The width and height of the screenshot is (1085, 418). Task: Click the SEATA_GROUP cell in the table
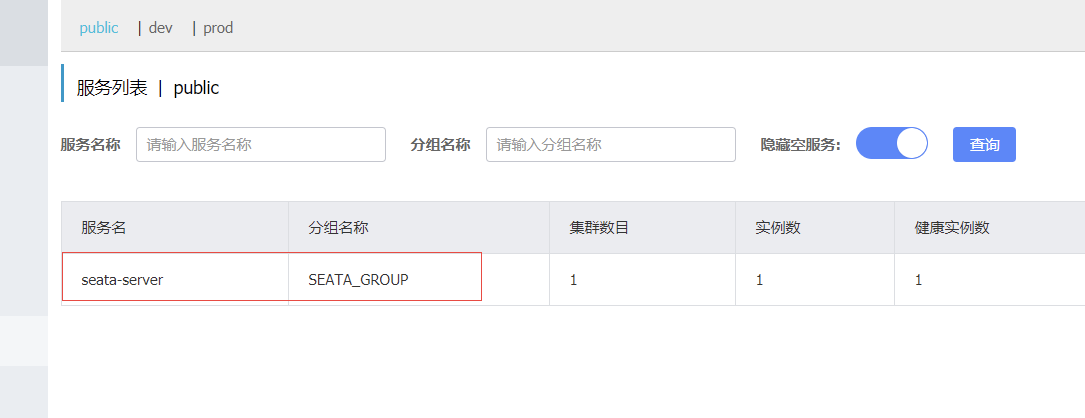(x=358, y=280)
